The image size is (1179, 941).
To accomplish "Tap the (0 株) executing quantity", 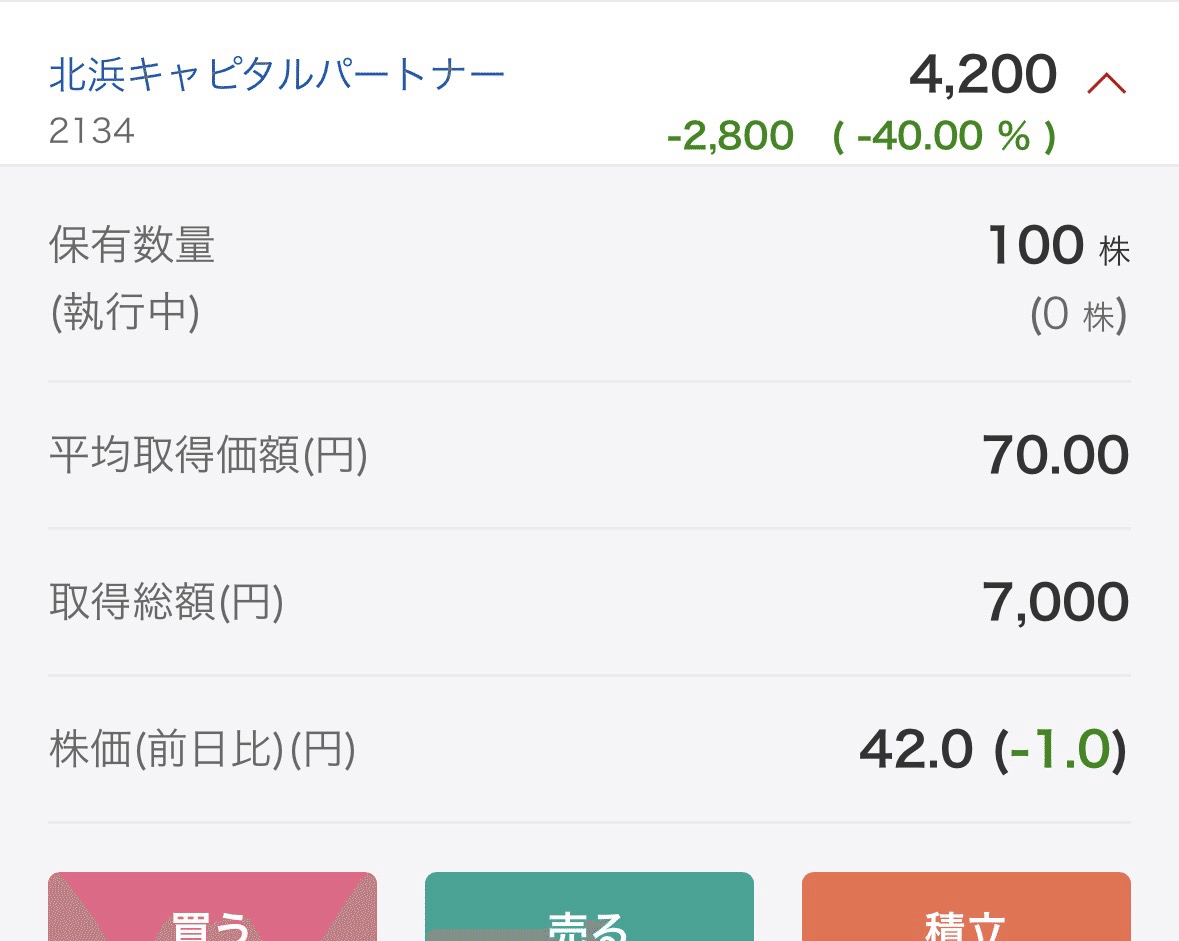I will [1078, 316].
